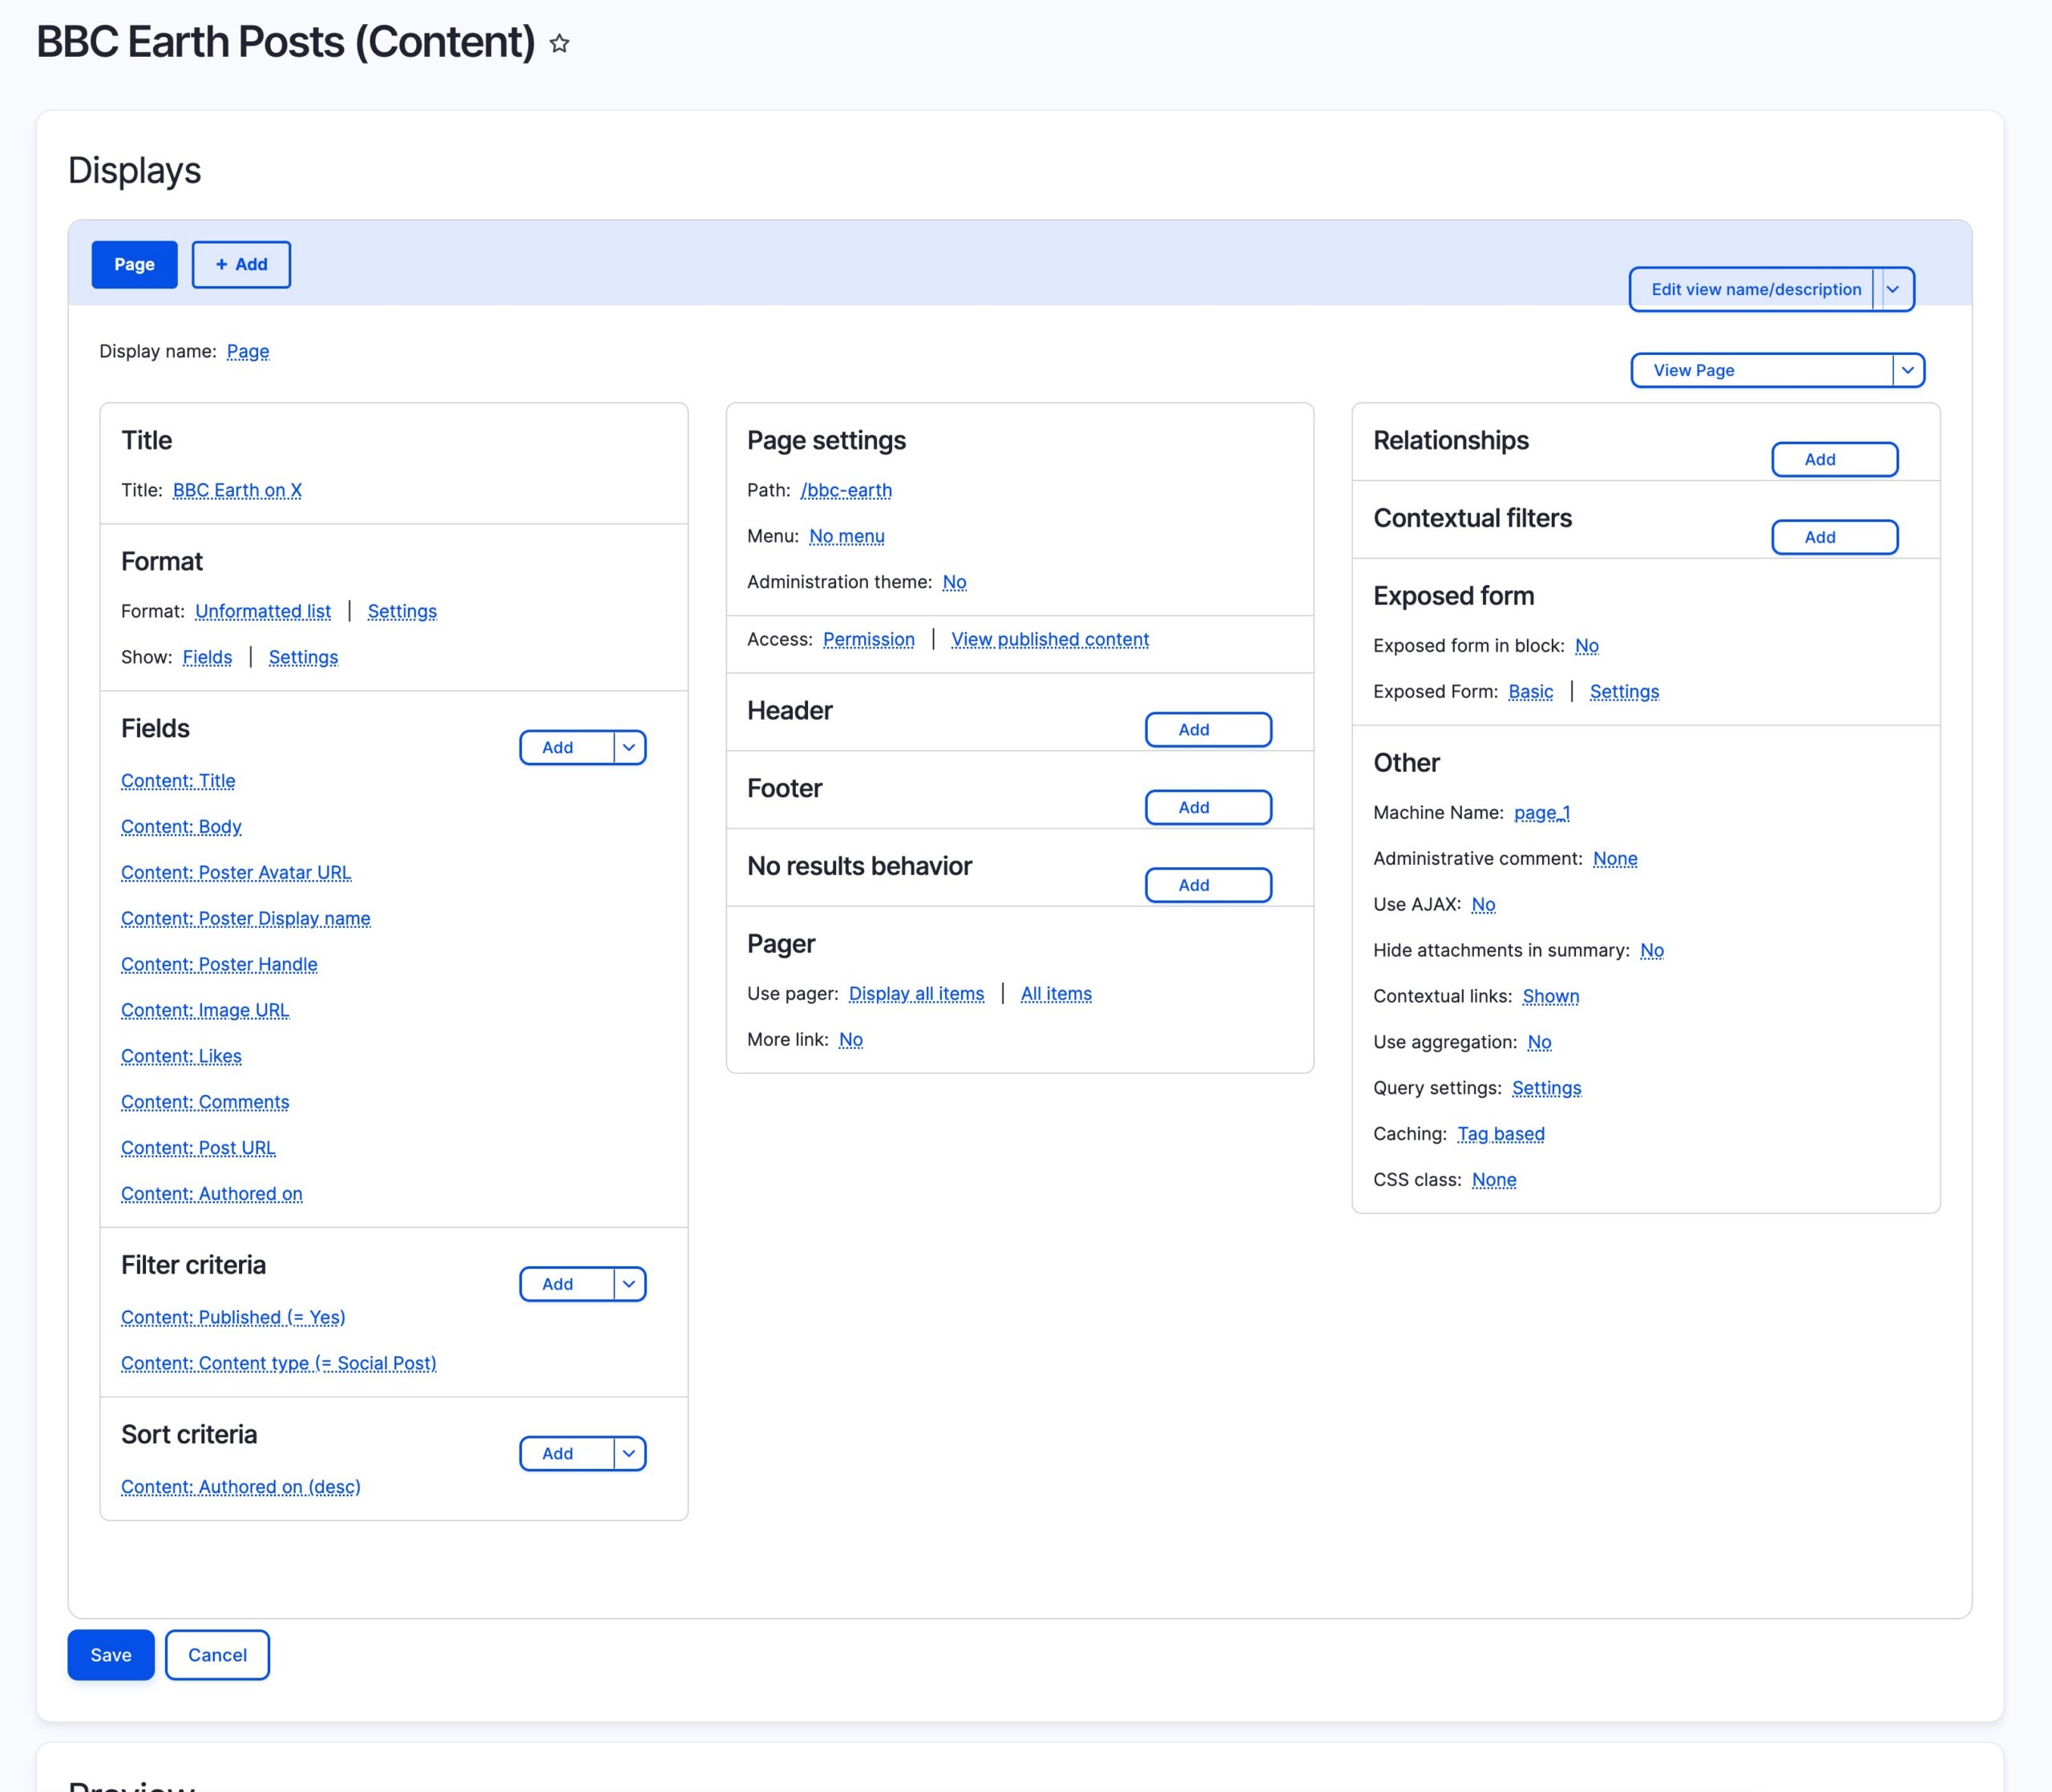Open the Content: Likes field

(181, 1057)
